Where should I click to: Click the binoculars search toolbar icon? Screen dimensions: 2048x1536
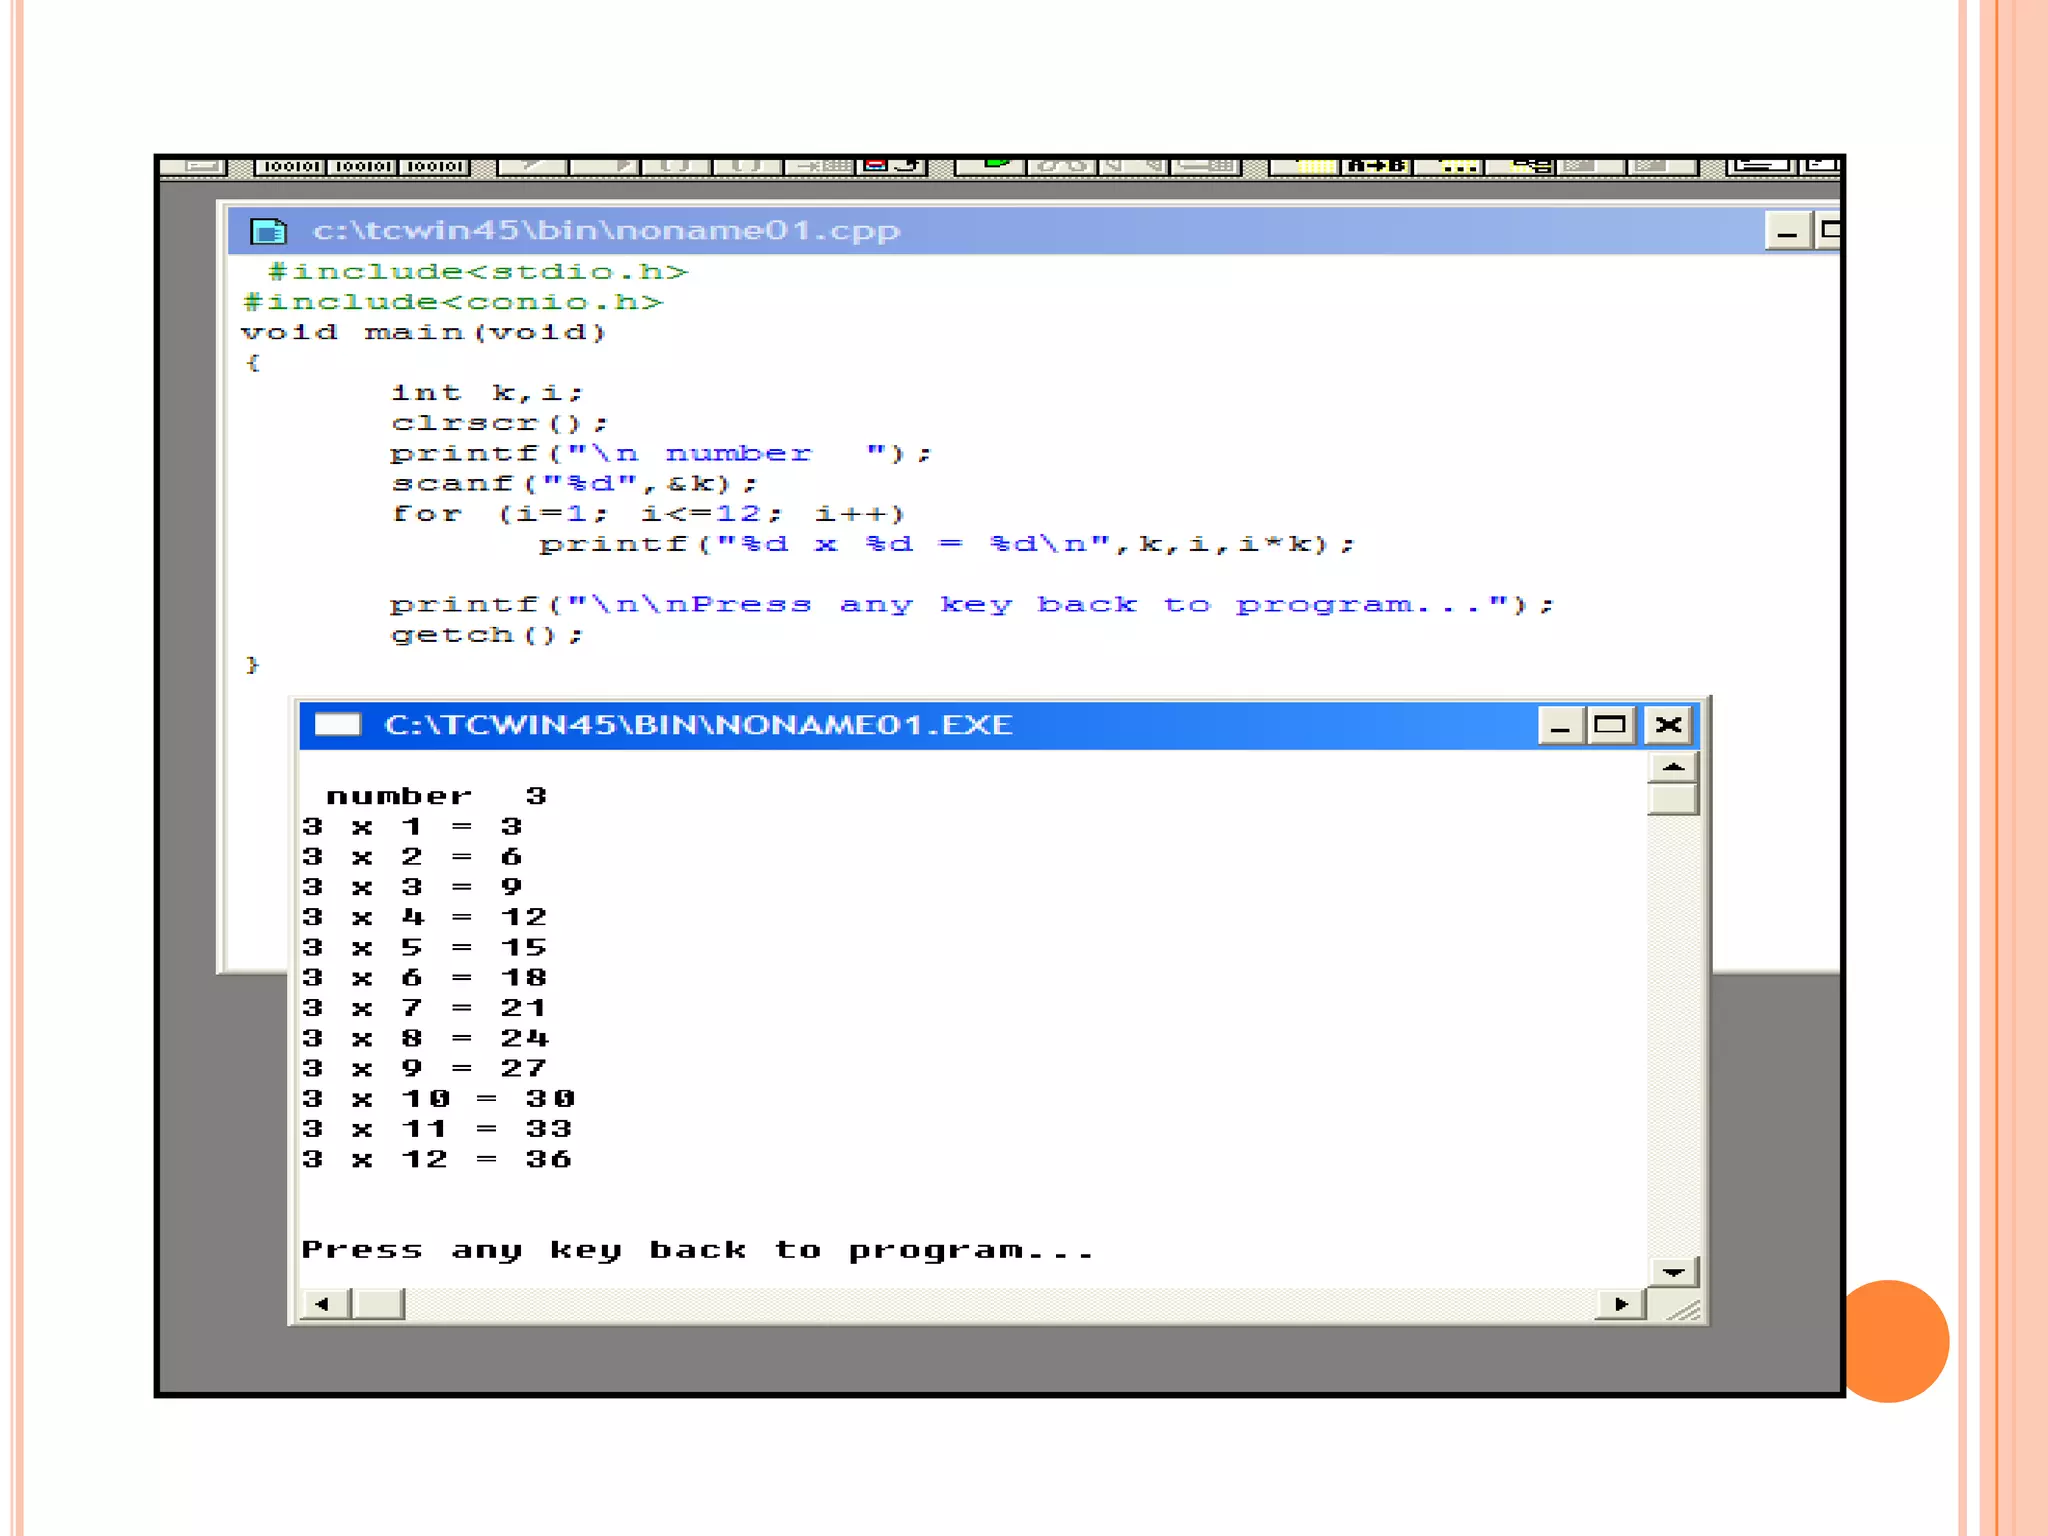pos(1061,166)
